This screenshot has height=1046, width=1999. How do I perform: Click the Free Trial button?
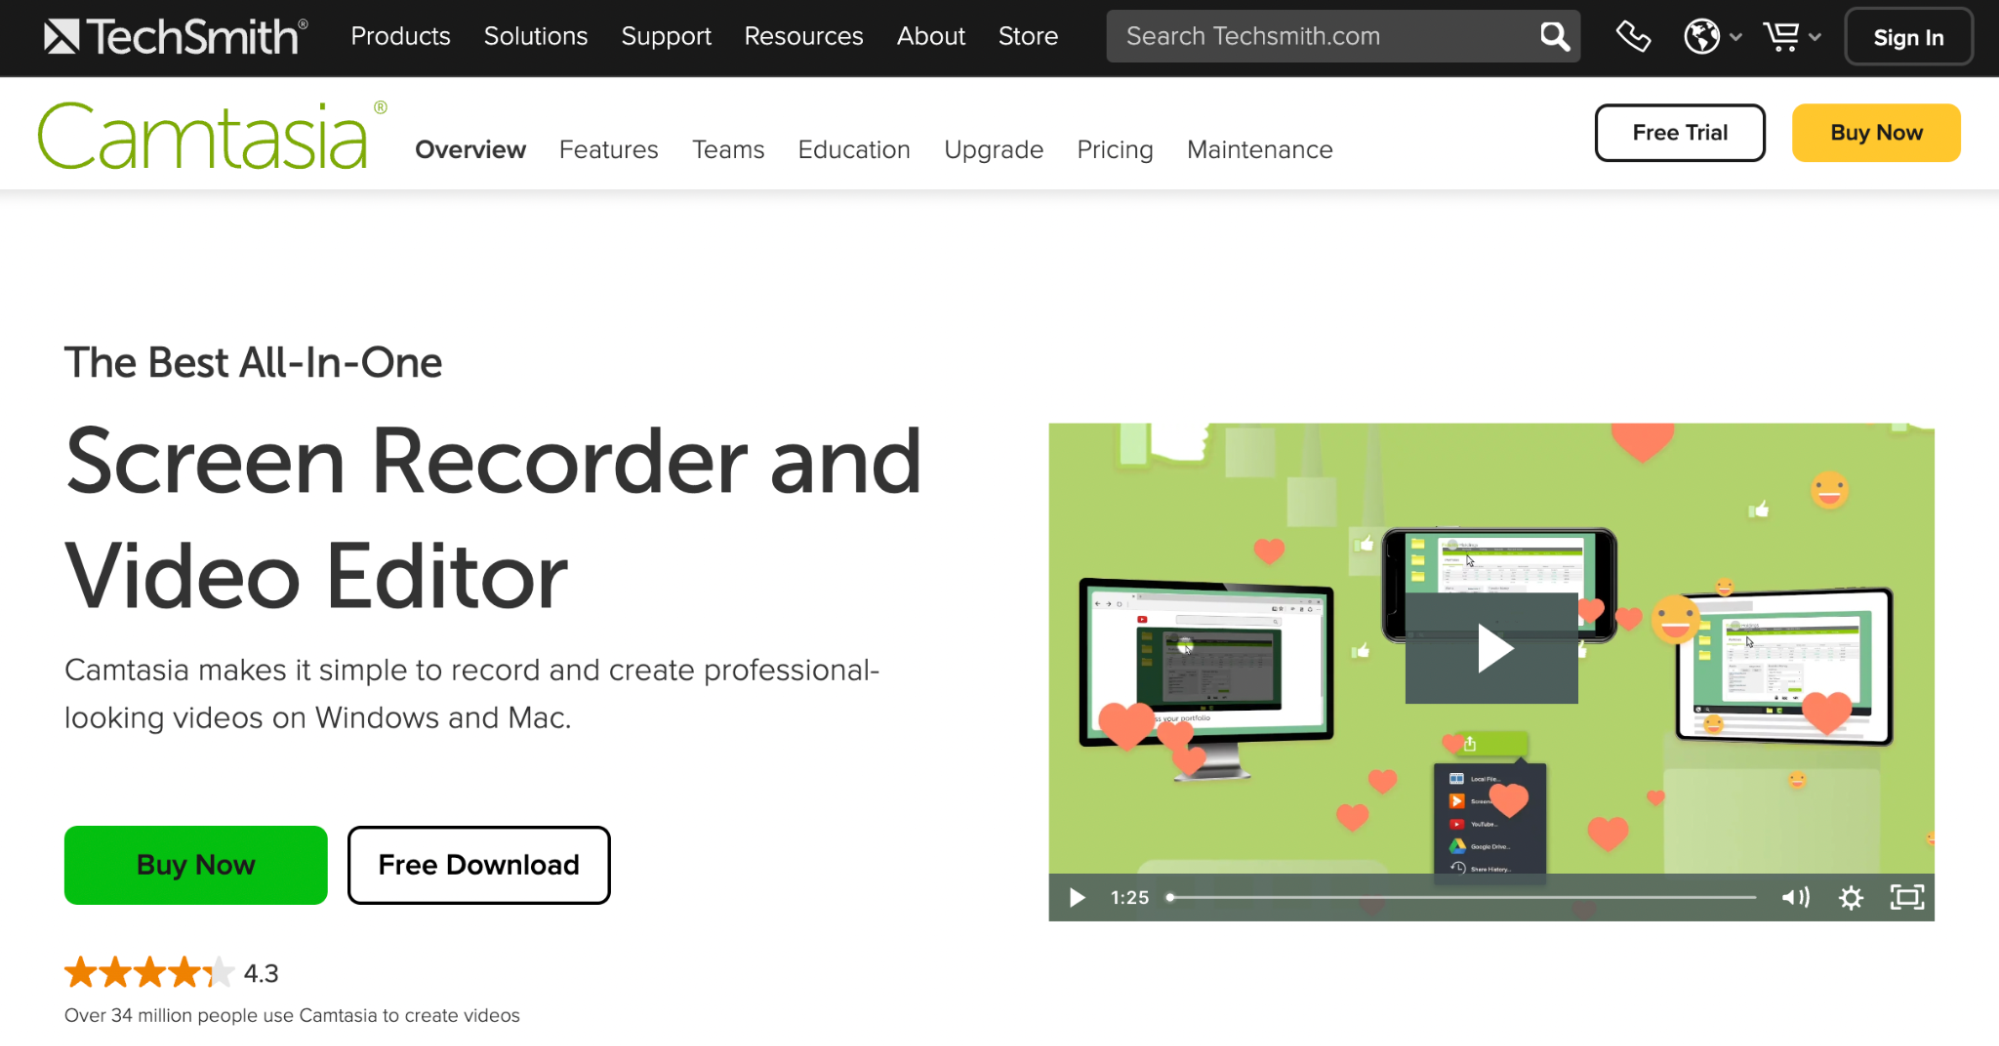click(1679, 132)
